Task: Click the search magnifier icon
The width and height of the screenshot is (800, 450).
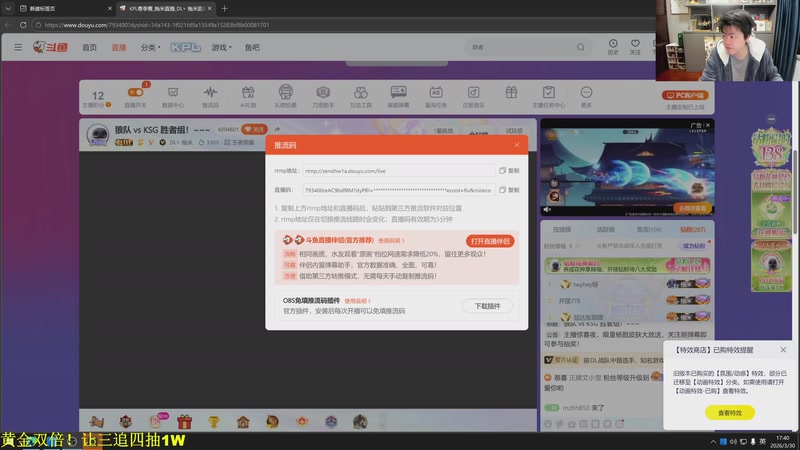Action: point(581,47)
